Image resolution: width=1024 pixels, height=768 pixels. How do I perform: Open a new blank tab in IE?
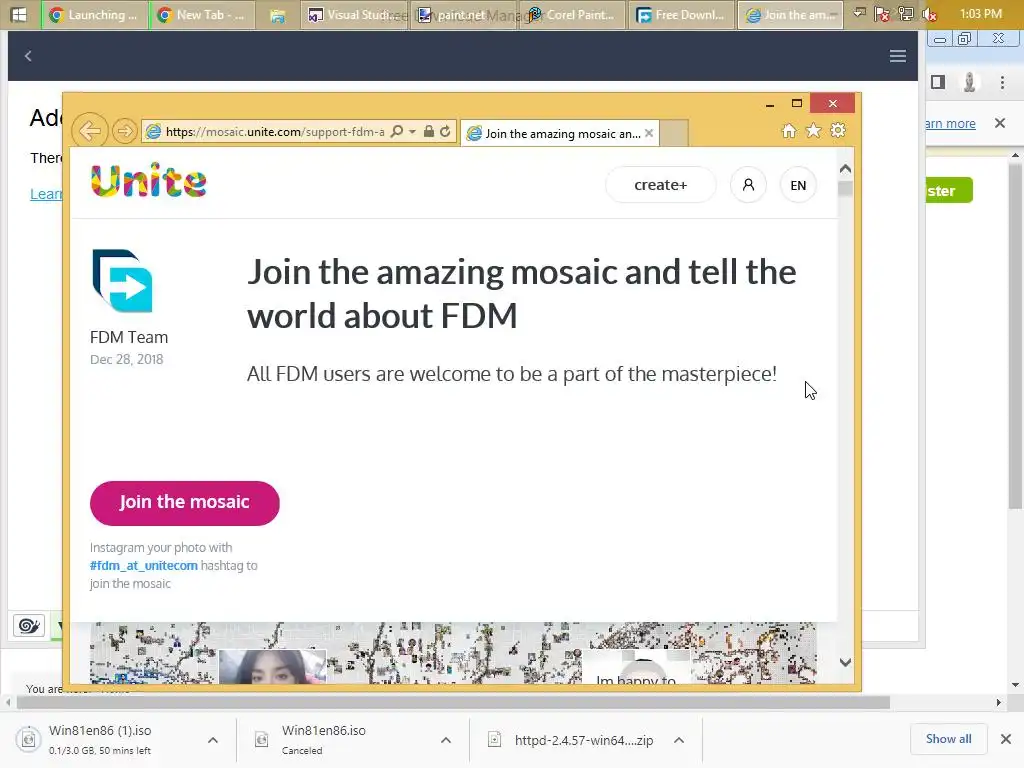click(674, 133)
